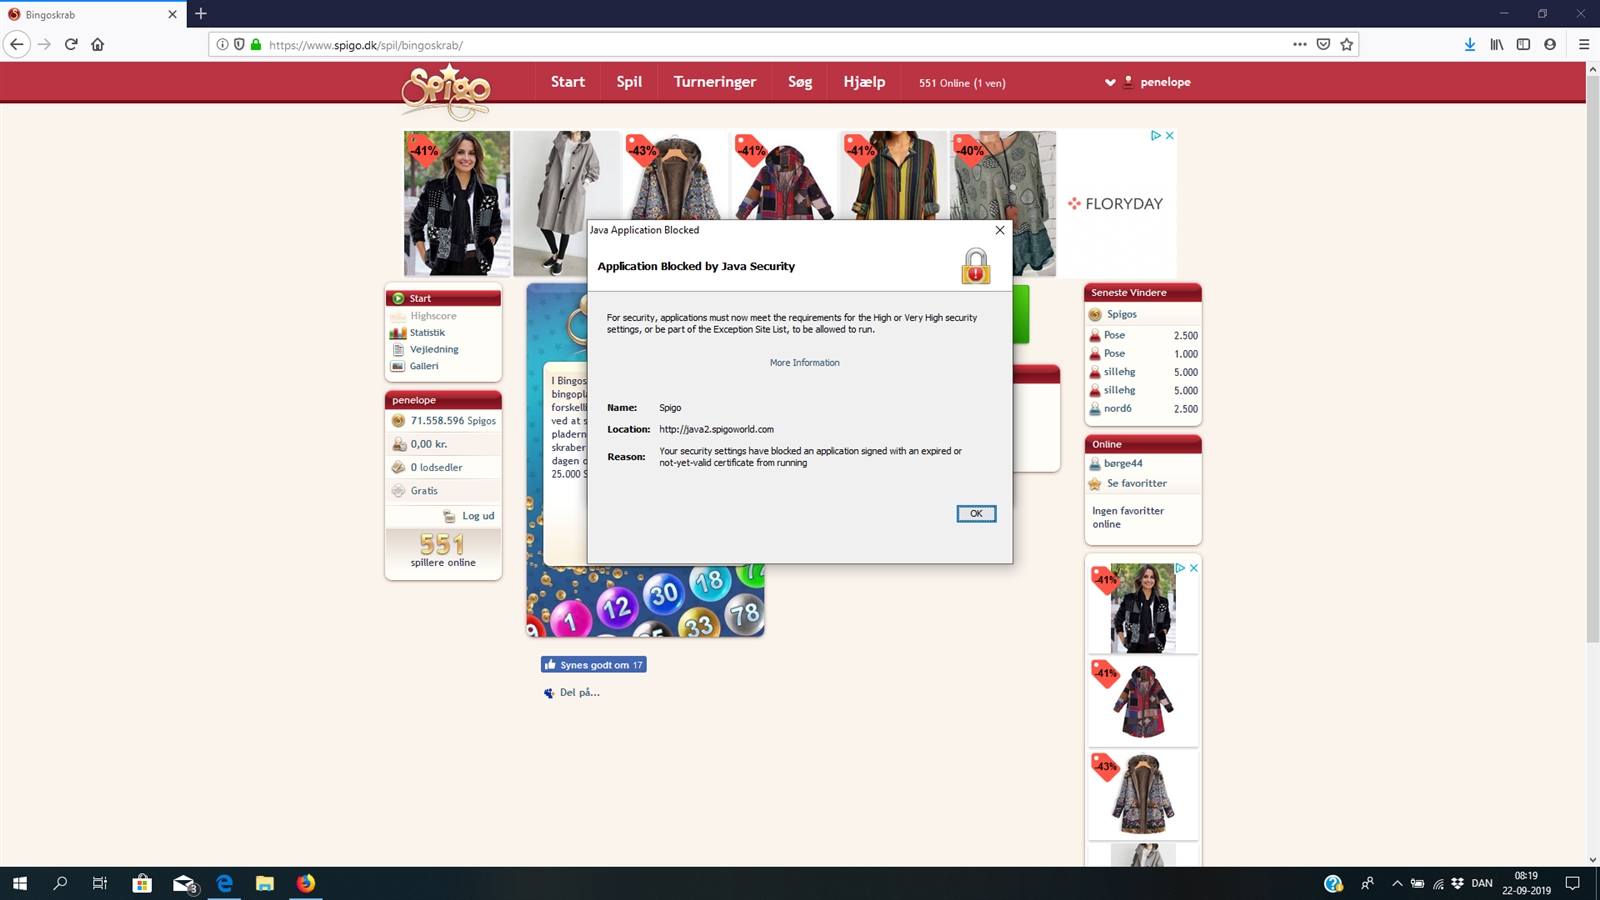
Task: Reload the page with the refresh icon
Action: [x=71, y=44]
